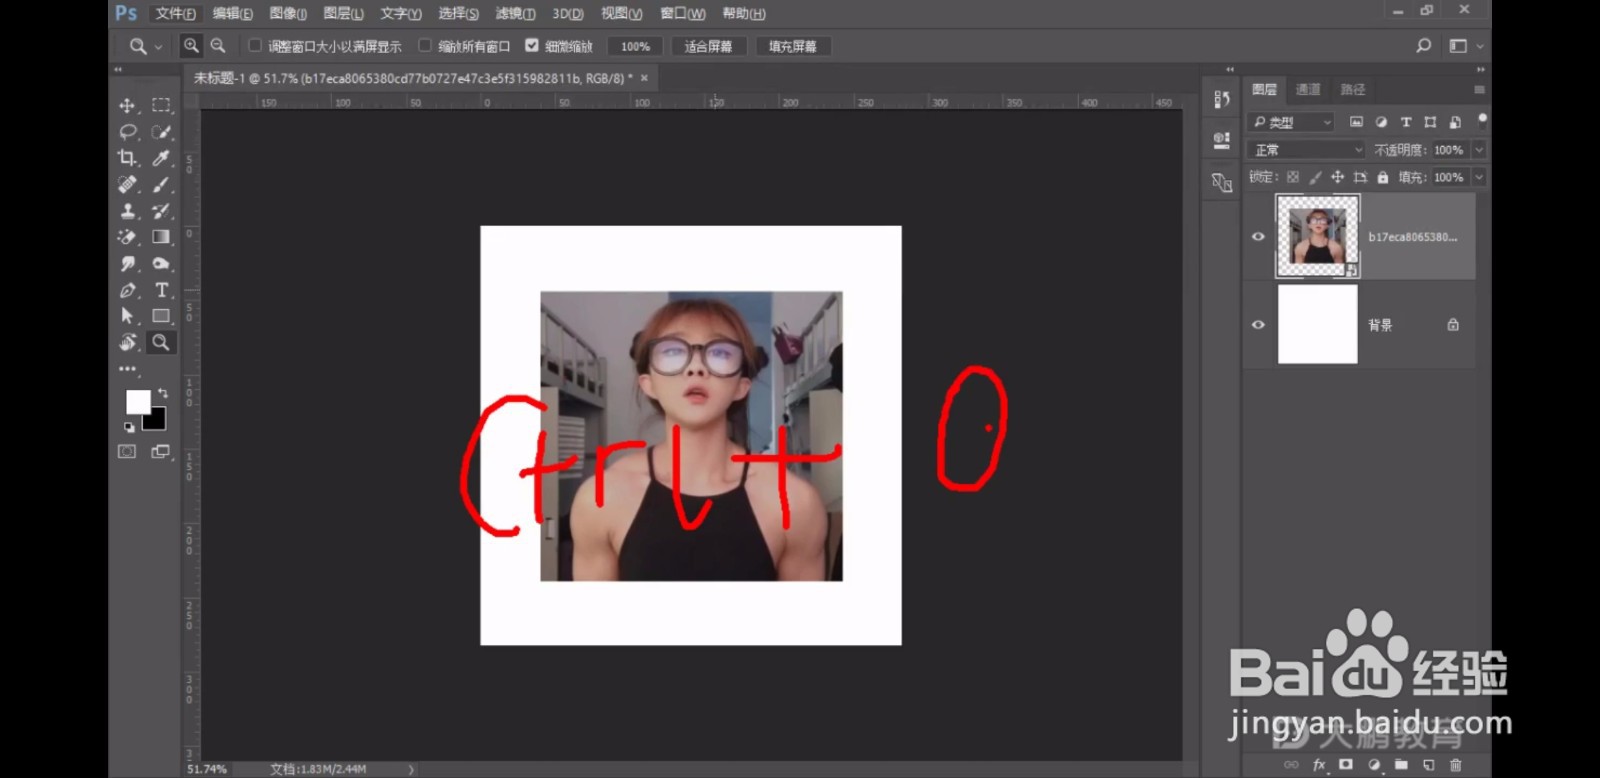1600x778 pixels.
Task: Select the Clone Stamp tool
Action: [x=127, y=211]
